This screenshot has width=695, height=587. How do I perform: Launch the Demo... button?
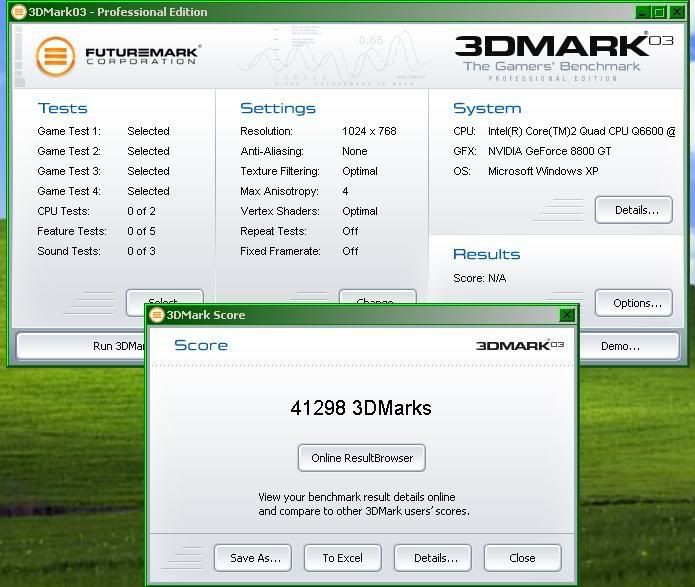click(x=620, y=346)
